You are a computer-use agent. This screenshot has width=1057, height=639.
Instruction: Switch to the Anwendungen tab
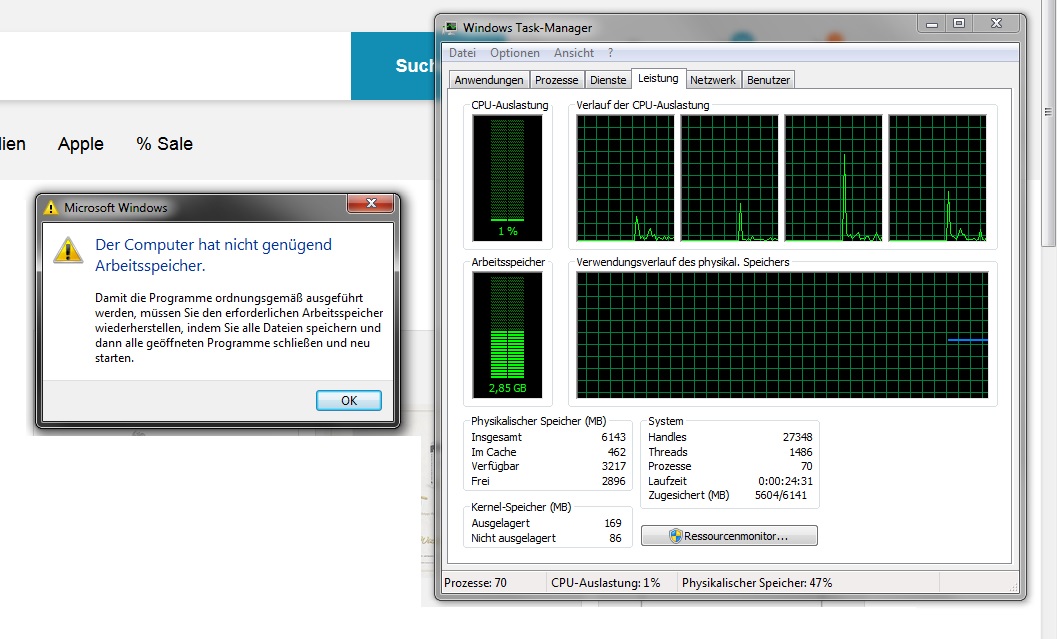click(x=489, y=80)
